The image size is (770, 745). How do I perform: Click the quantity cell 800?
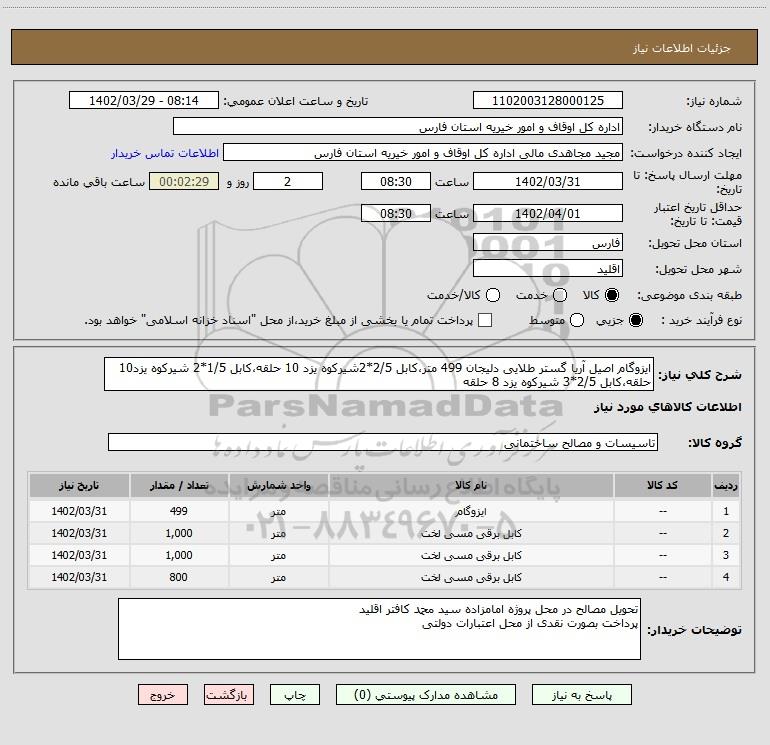pos(179,577)
